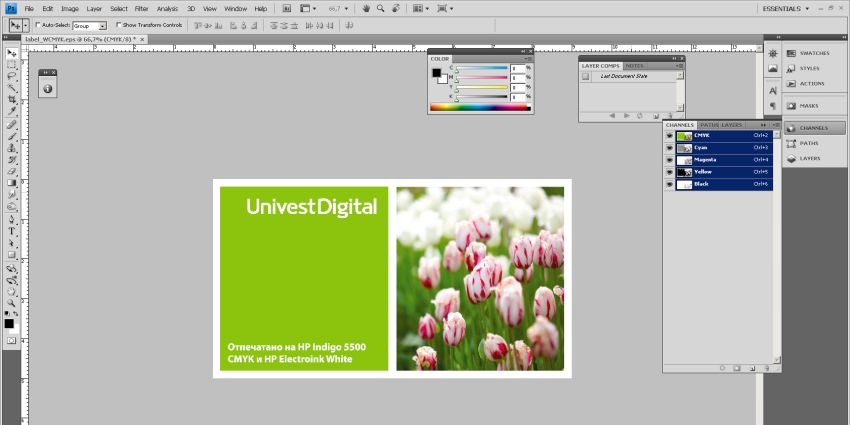850x425 pixels.
Task: Open the Swatches panel button
Action: 814,53
